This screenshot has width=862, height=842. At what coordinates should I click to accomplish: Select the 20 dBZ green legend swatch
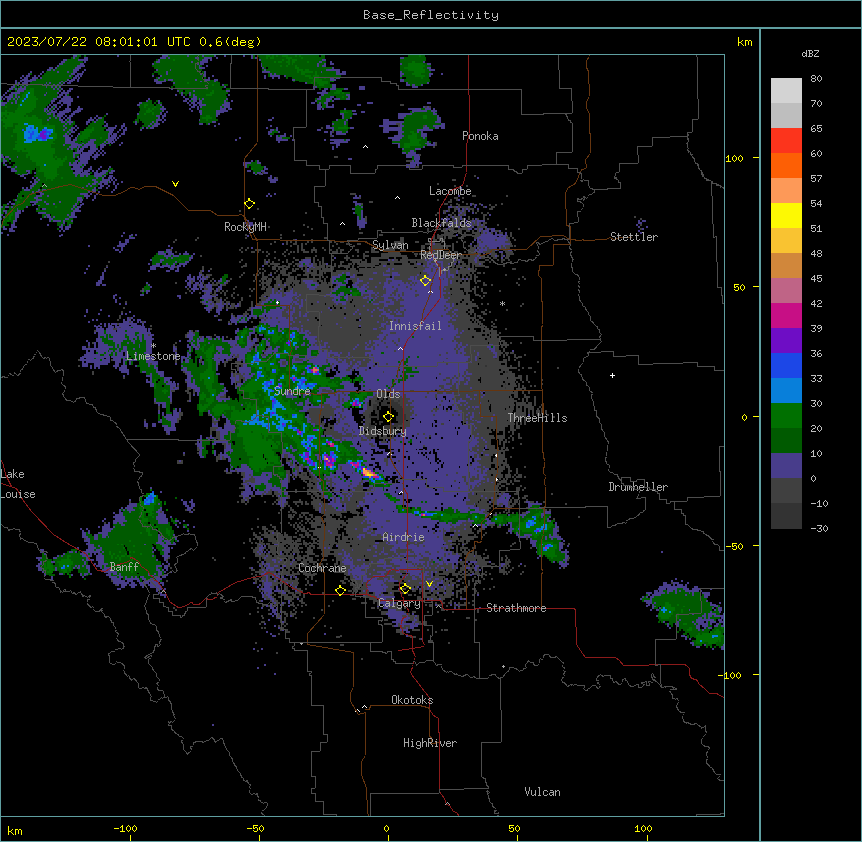coord(786,416)
